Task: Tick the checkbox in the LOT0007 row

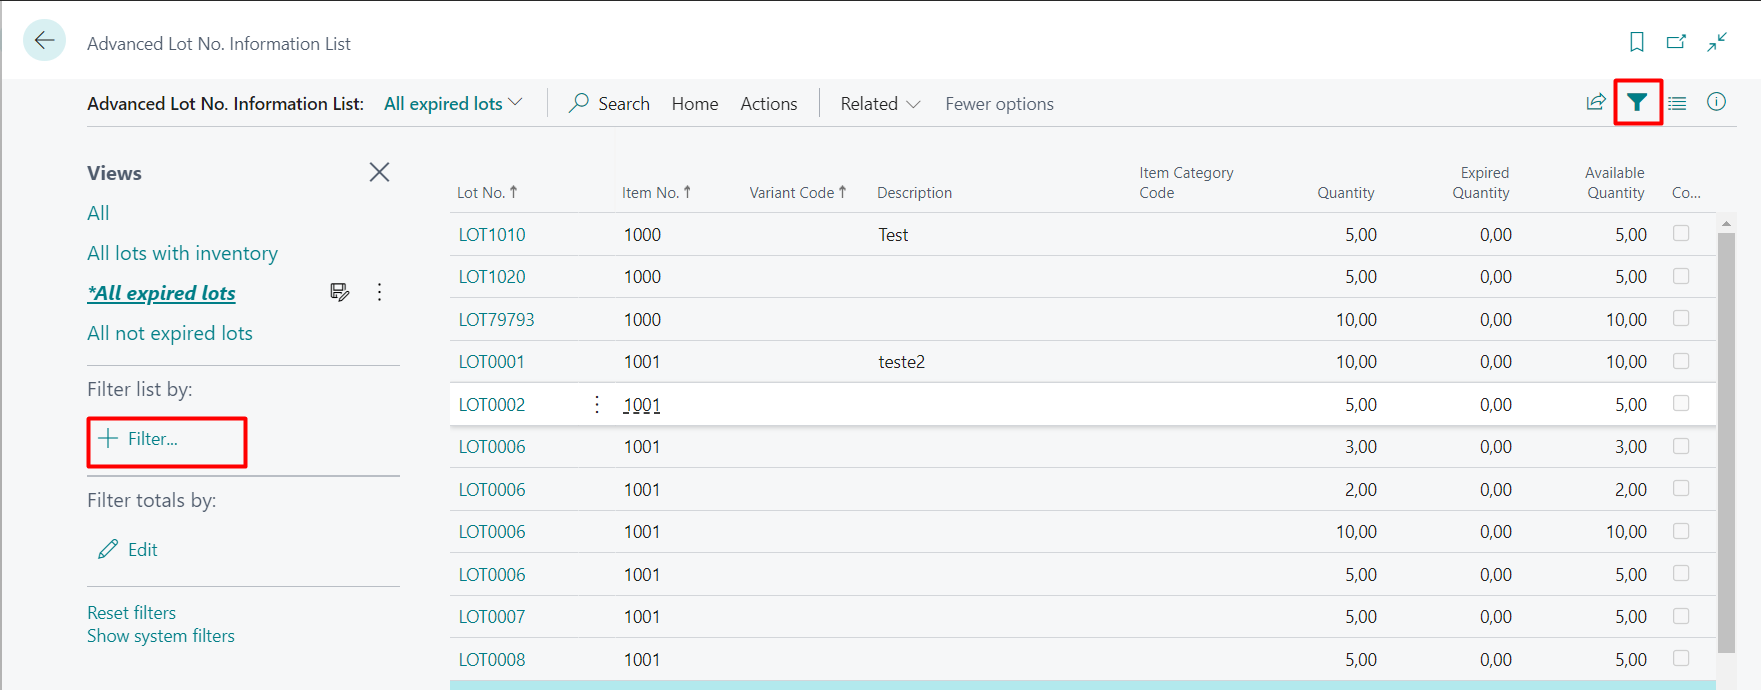Action: coord(1681,616)
